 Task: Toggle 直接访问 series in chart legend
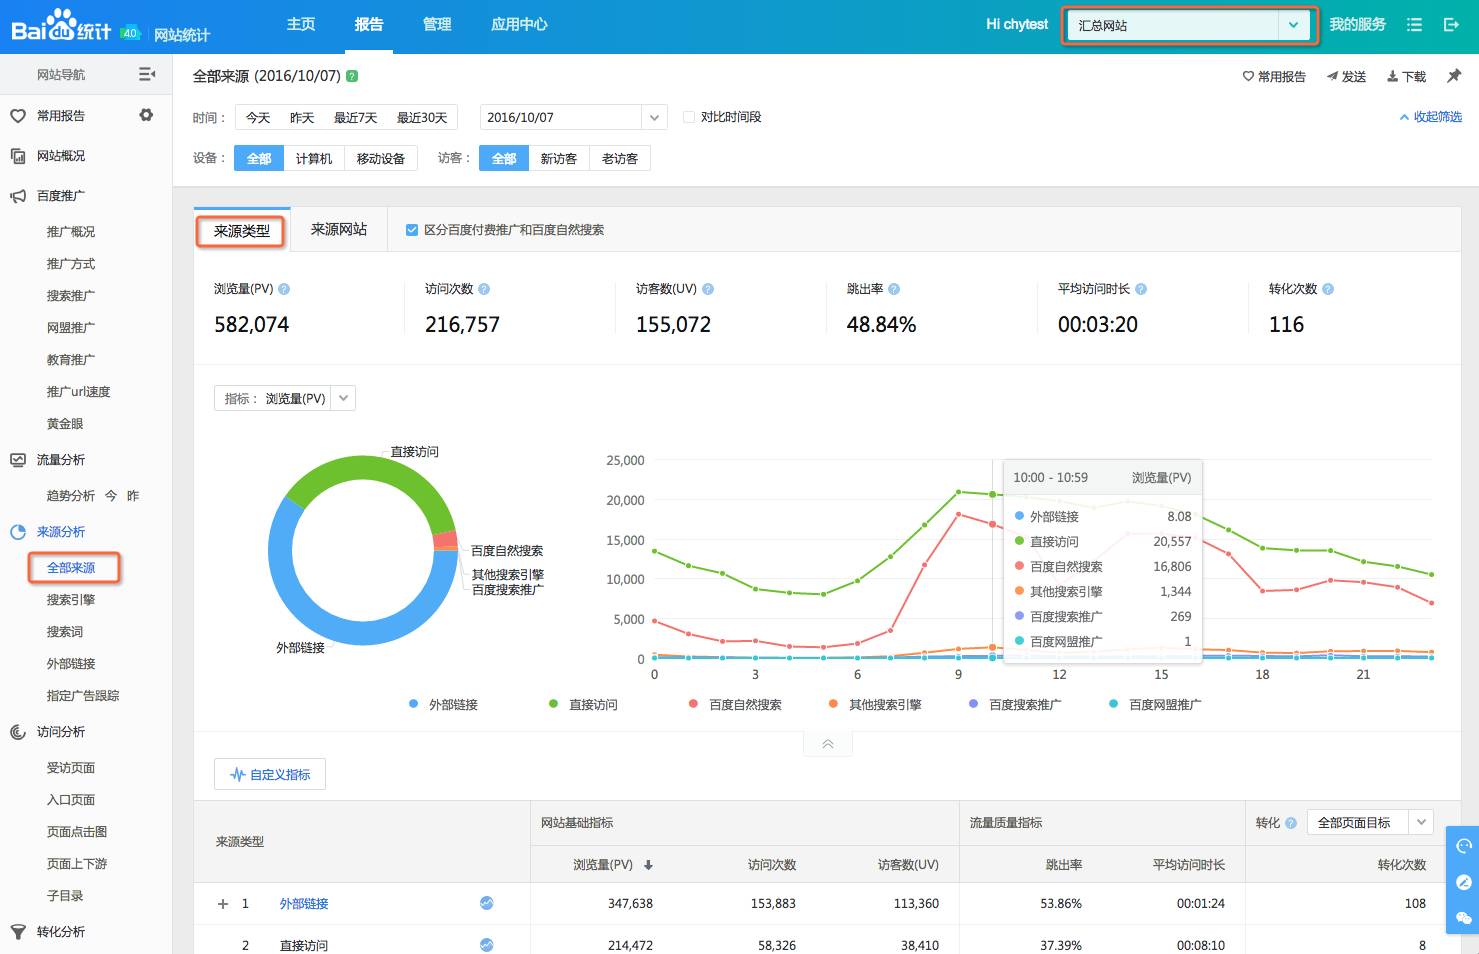click(x=583, y=705)
